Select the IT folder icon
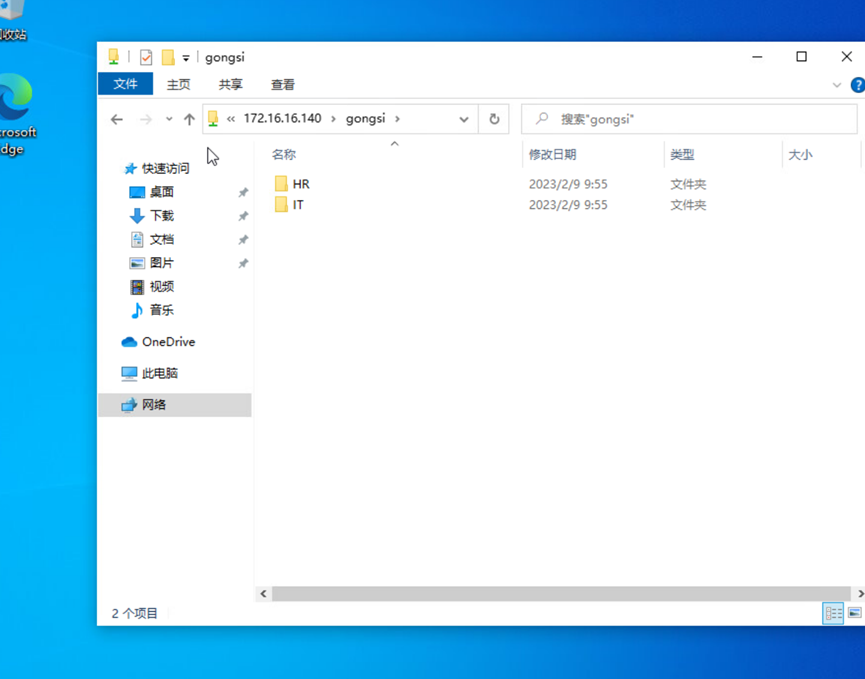The image size is (865, 679). click(281, 205)
